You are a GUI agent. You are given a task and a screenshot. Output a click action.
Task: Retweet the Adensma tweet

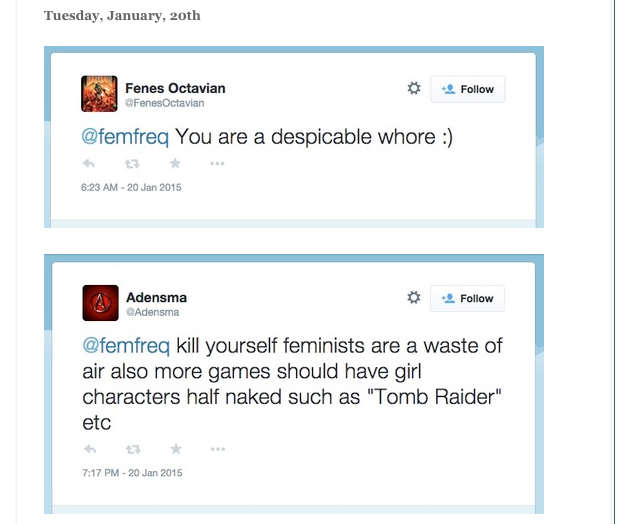[x=133, y=449]
